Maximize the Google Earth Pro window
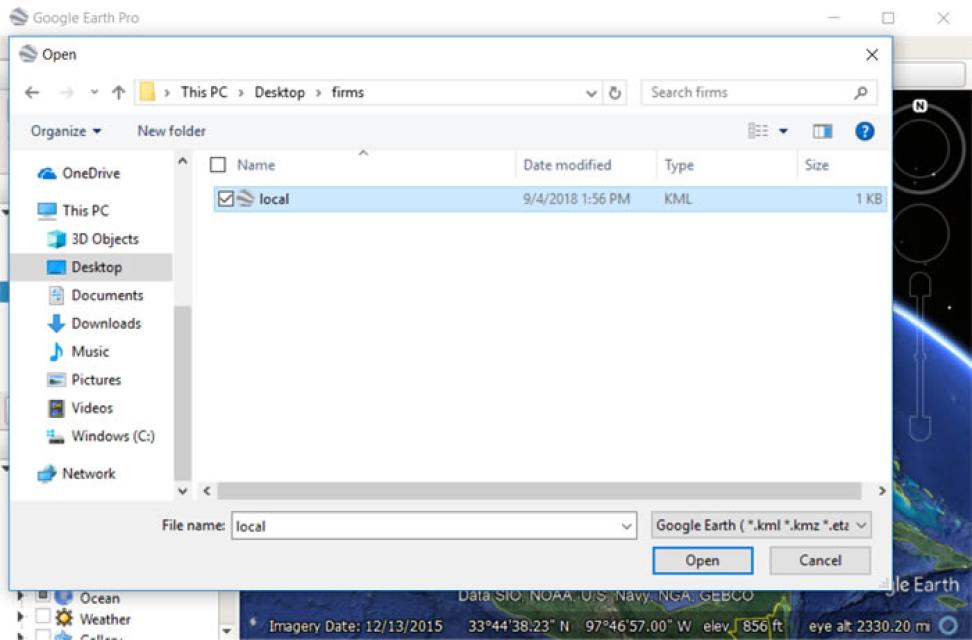This screenshot has height=640, width=972. pyautogui.click(x=888, y=19)
